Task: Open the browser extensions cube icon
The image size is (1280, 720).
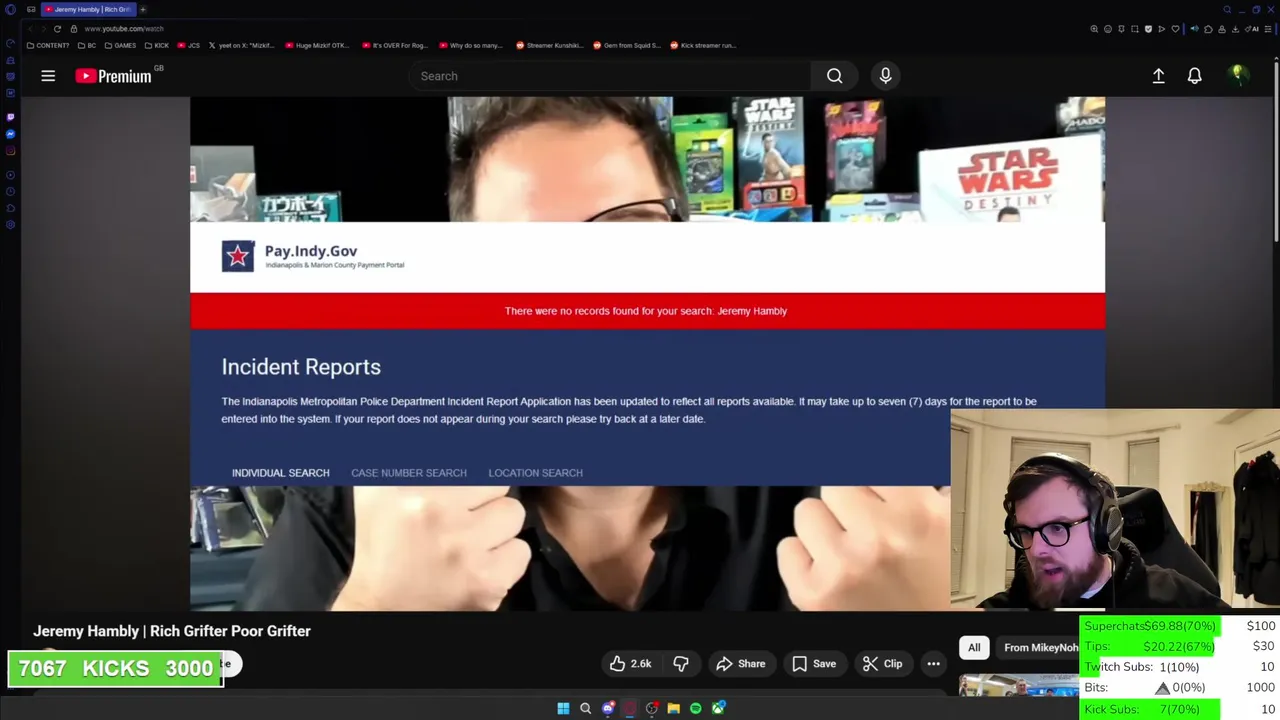Action: point(1208,29)
